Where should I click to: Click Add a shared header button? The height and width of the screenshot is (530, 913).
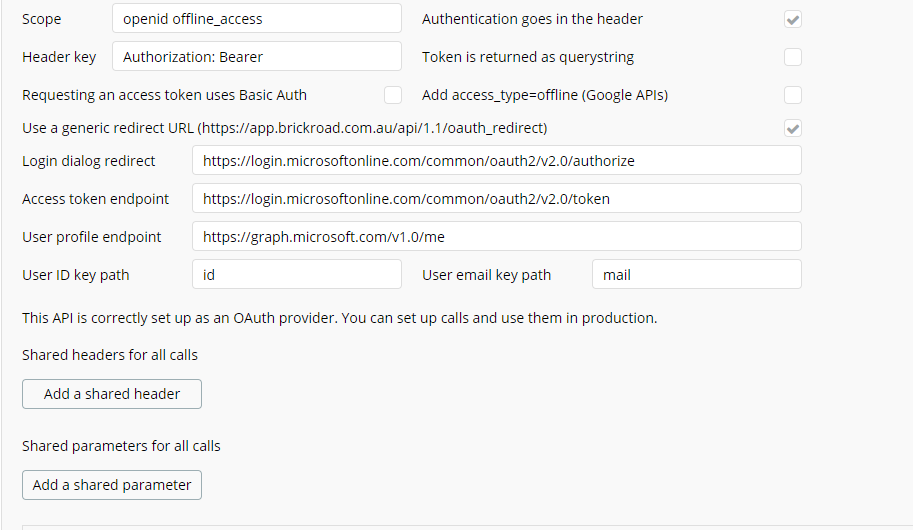pyautogui.click(x=112, y=394)
